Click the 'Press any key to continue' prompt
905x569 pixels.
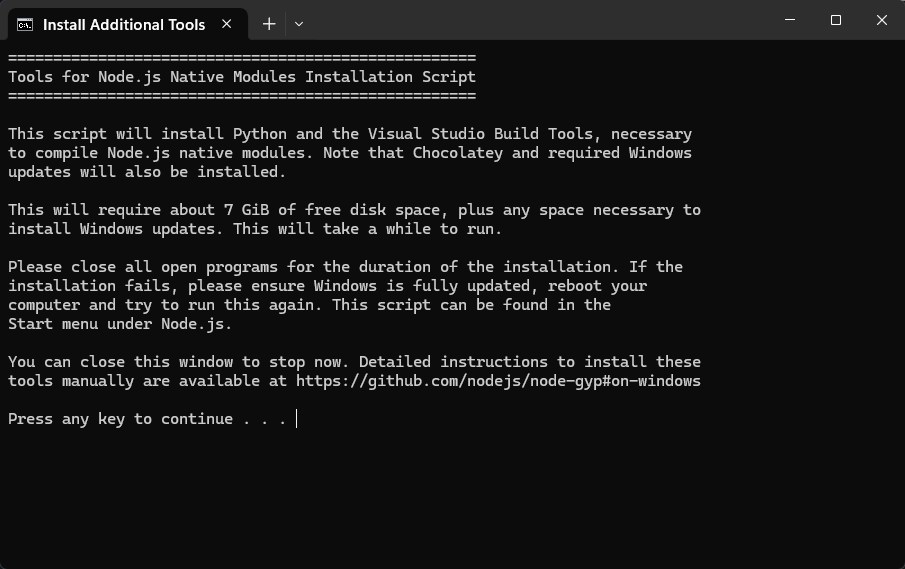click(147, 419)
